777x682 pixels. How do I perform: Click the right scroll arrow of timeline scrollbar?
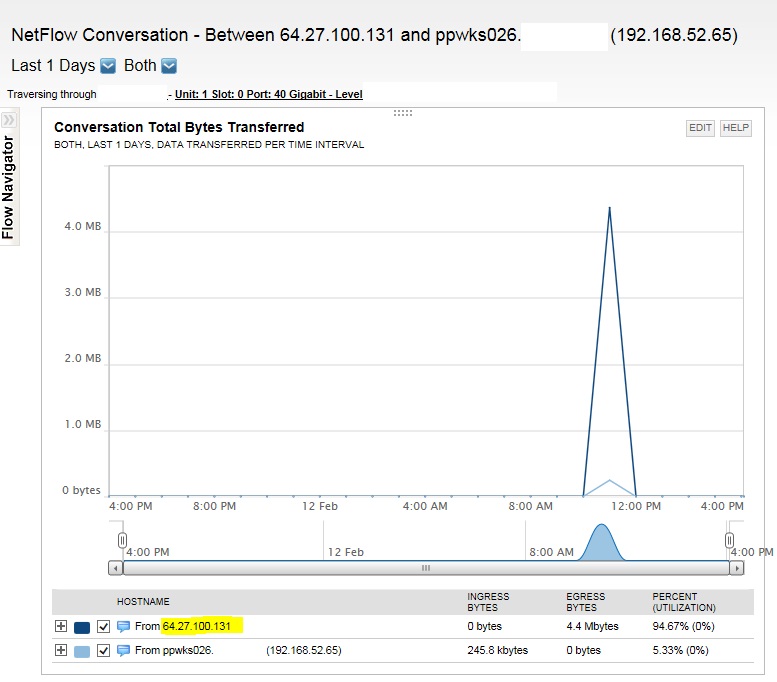coord(737,568)
